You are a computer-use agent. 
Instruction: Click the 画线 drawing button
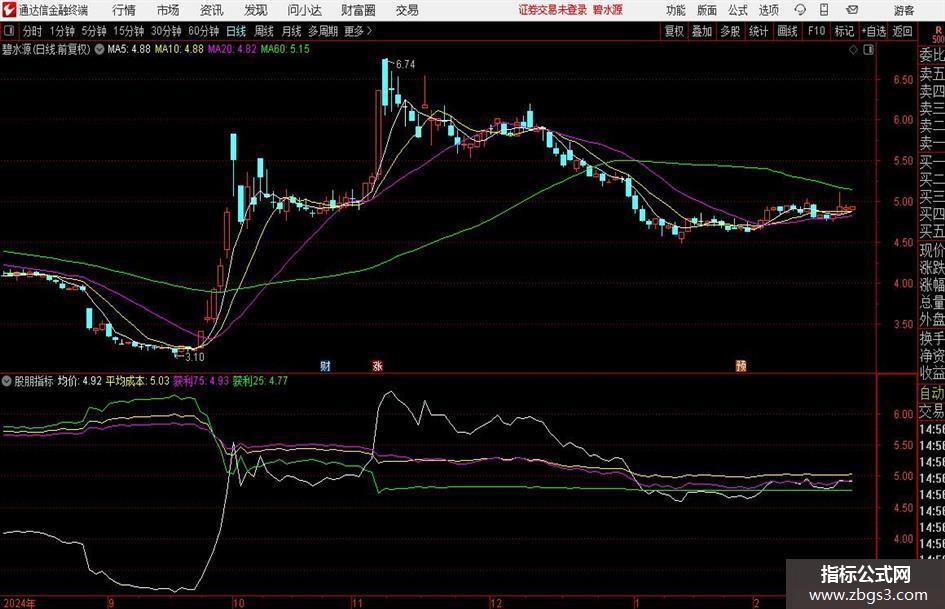coord(787,31)
